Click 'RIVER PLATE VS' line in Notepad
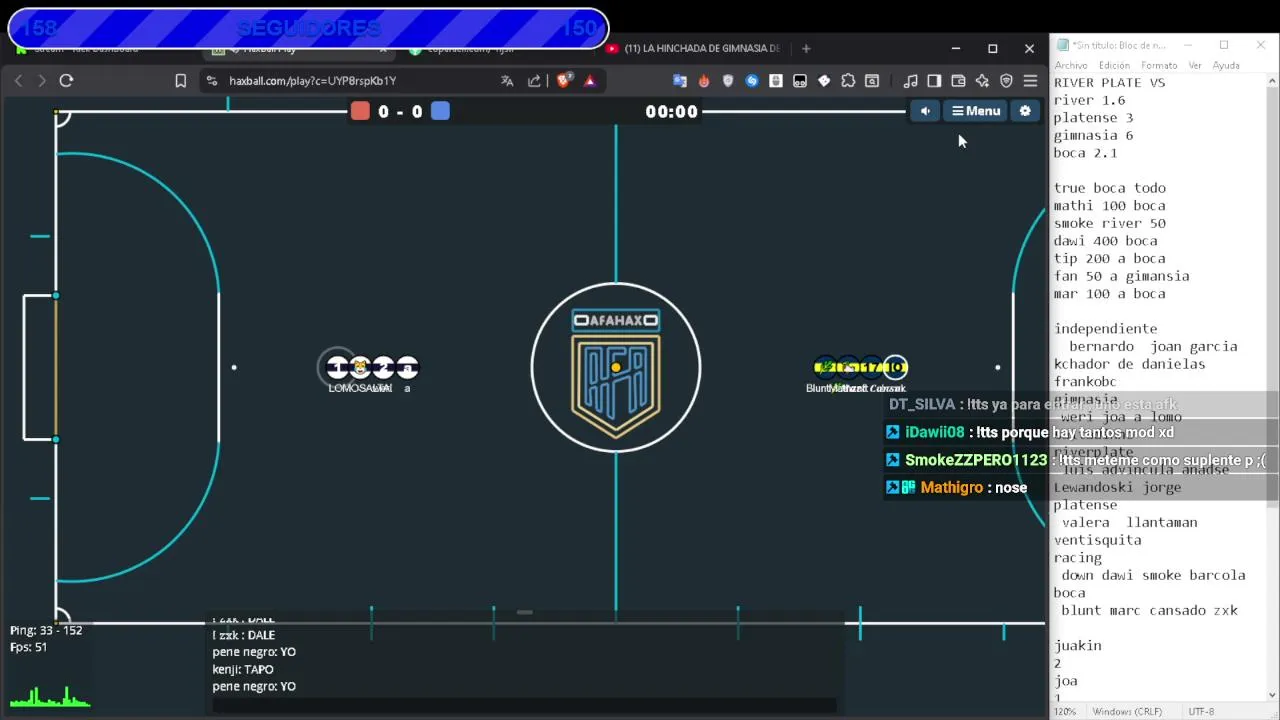Image resolution: width=1280 pixels, height=720 pixels. tap(1109, 83)
